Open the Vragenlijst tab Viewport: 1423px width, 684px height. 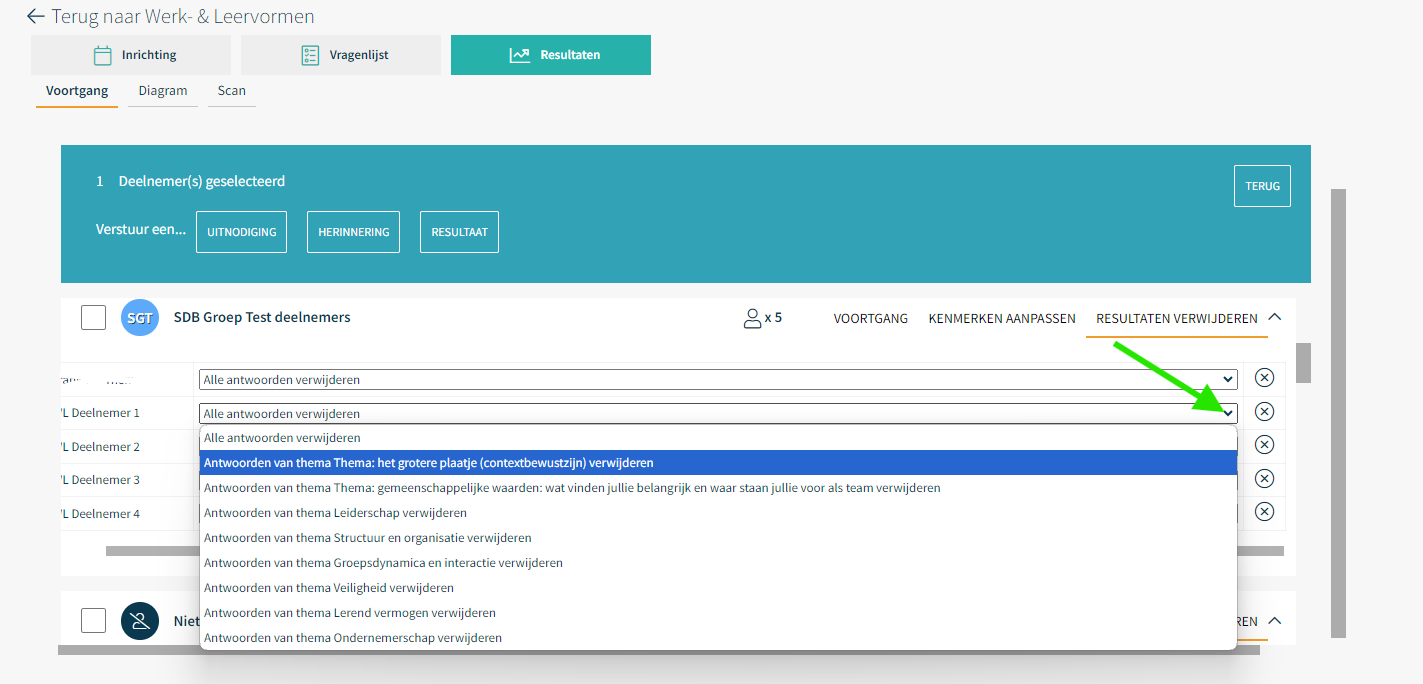coord(340,55)
